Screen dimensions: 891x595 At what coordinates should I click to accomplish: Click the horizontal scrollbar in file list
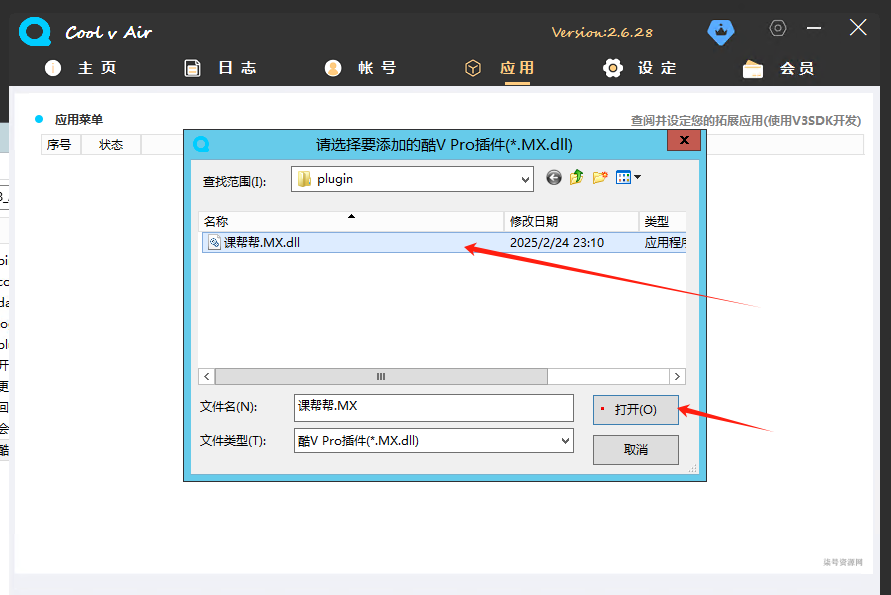380,376
